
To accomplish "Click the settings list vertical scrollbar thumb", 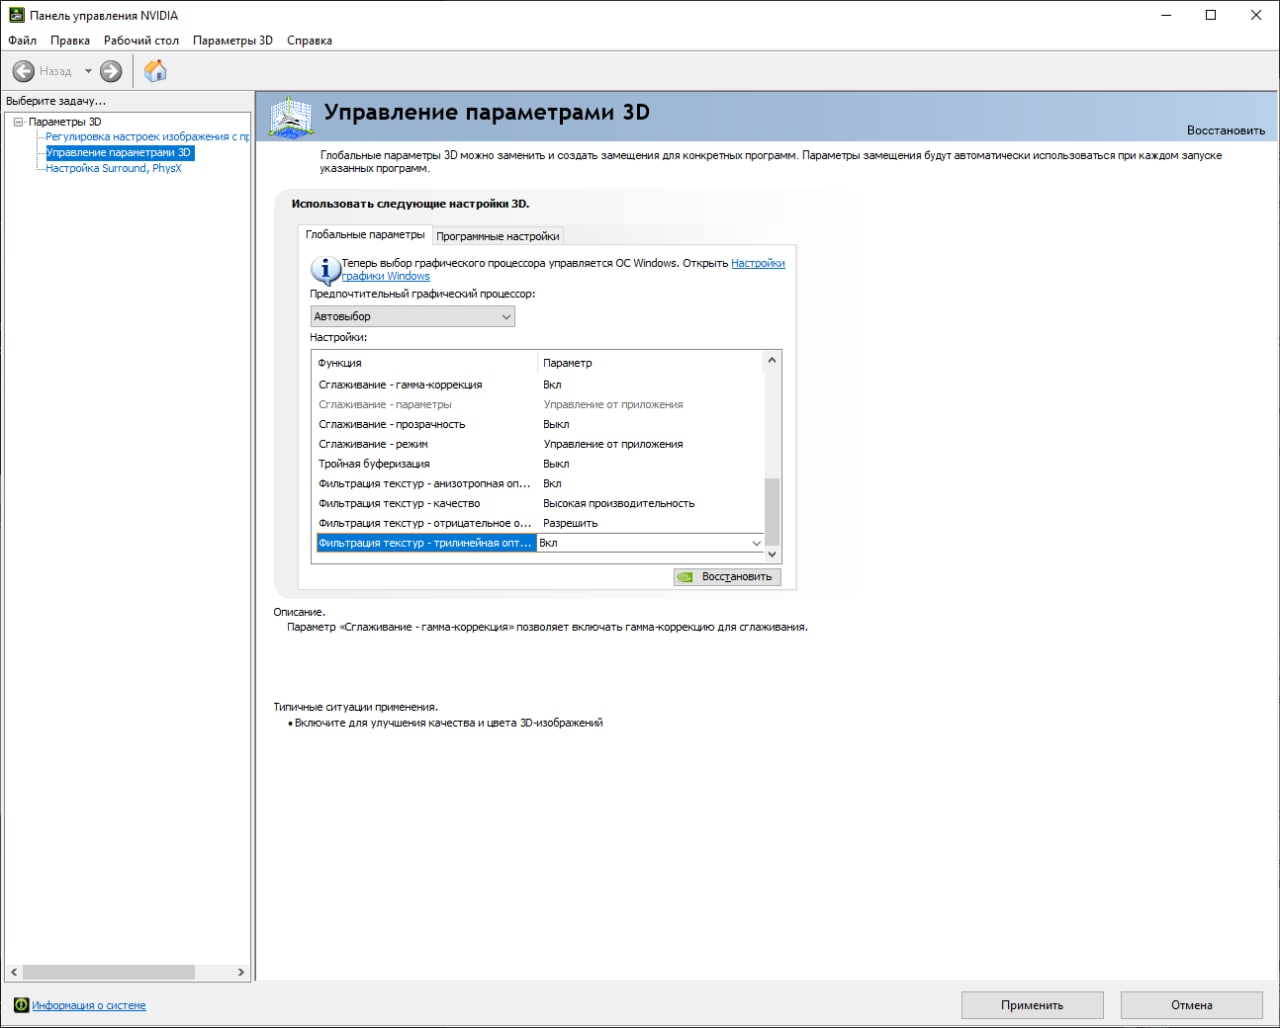I will tap(771, 510).
